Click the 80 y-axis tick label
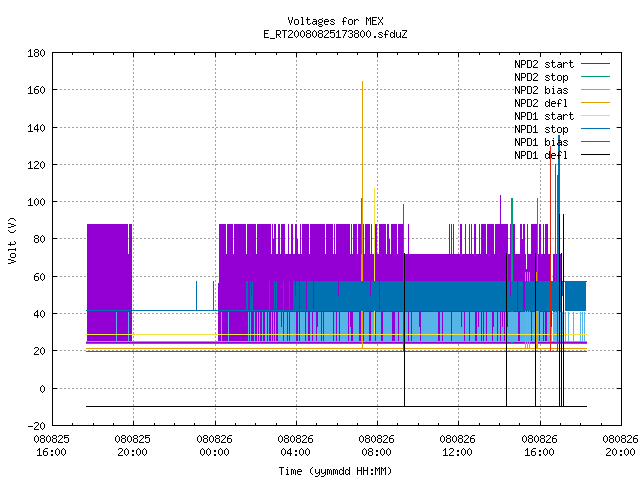This screenshot has width=640, height=480. pos(39,239)
